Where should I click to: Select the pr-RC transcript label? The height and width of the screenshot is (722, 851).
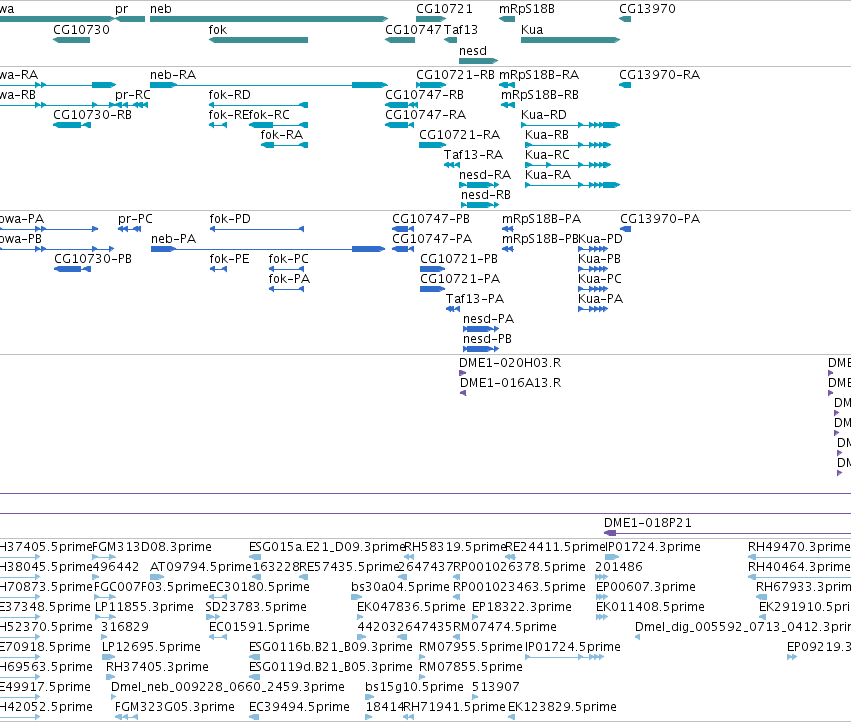tap(132, 95)
